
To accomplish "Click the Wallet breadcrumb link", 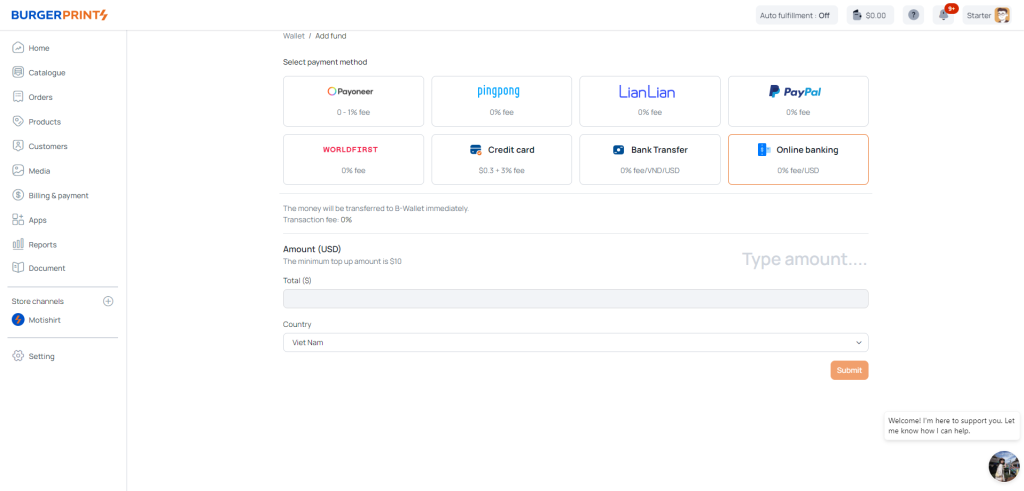I will tap(293, 36).
